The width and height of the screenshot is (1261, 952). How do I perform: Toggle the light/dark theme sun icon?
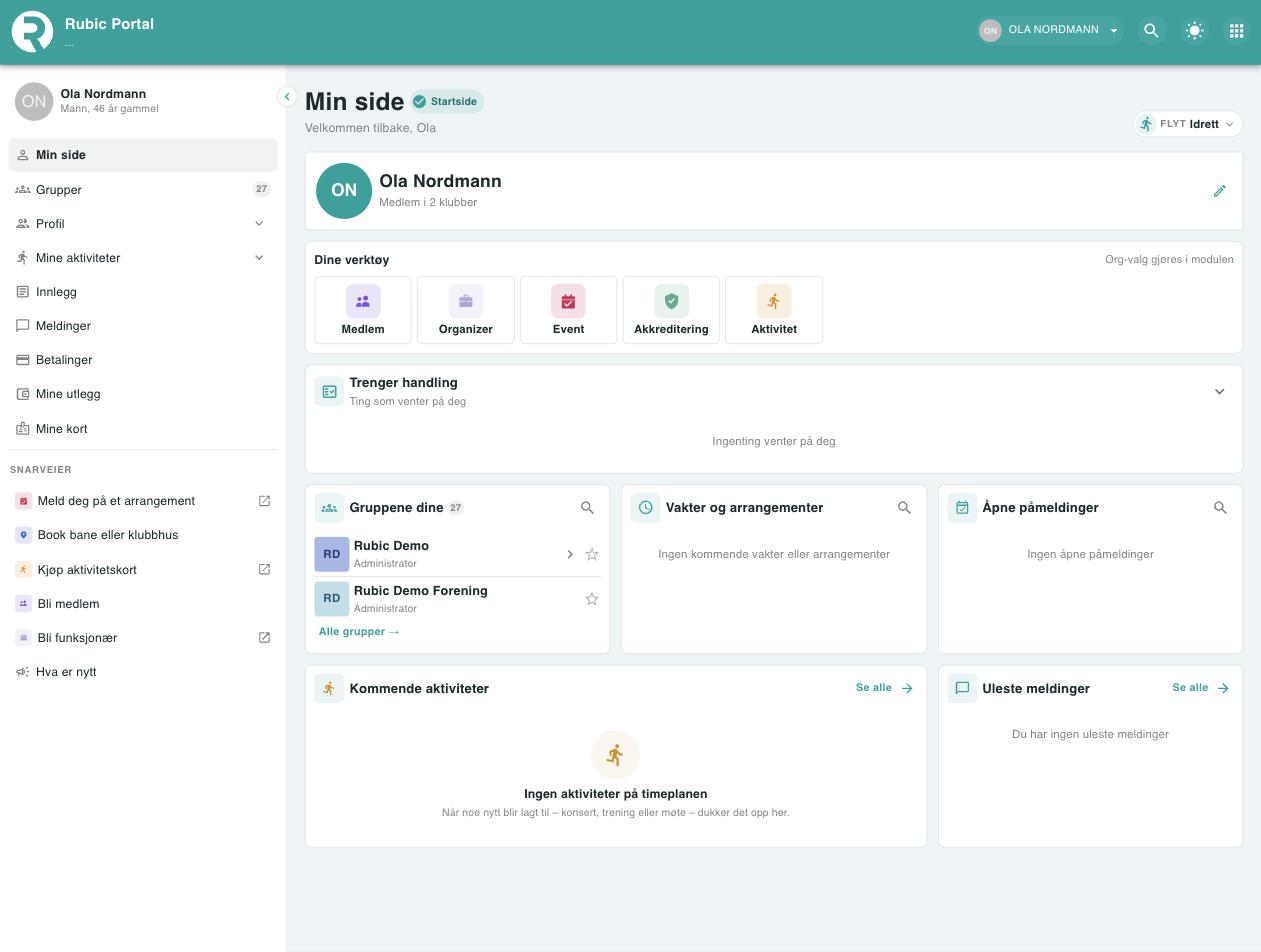(x=1194, y=31)
